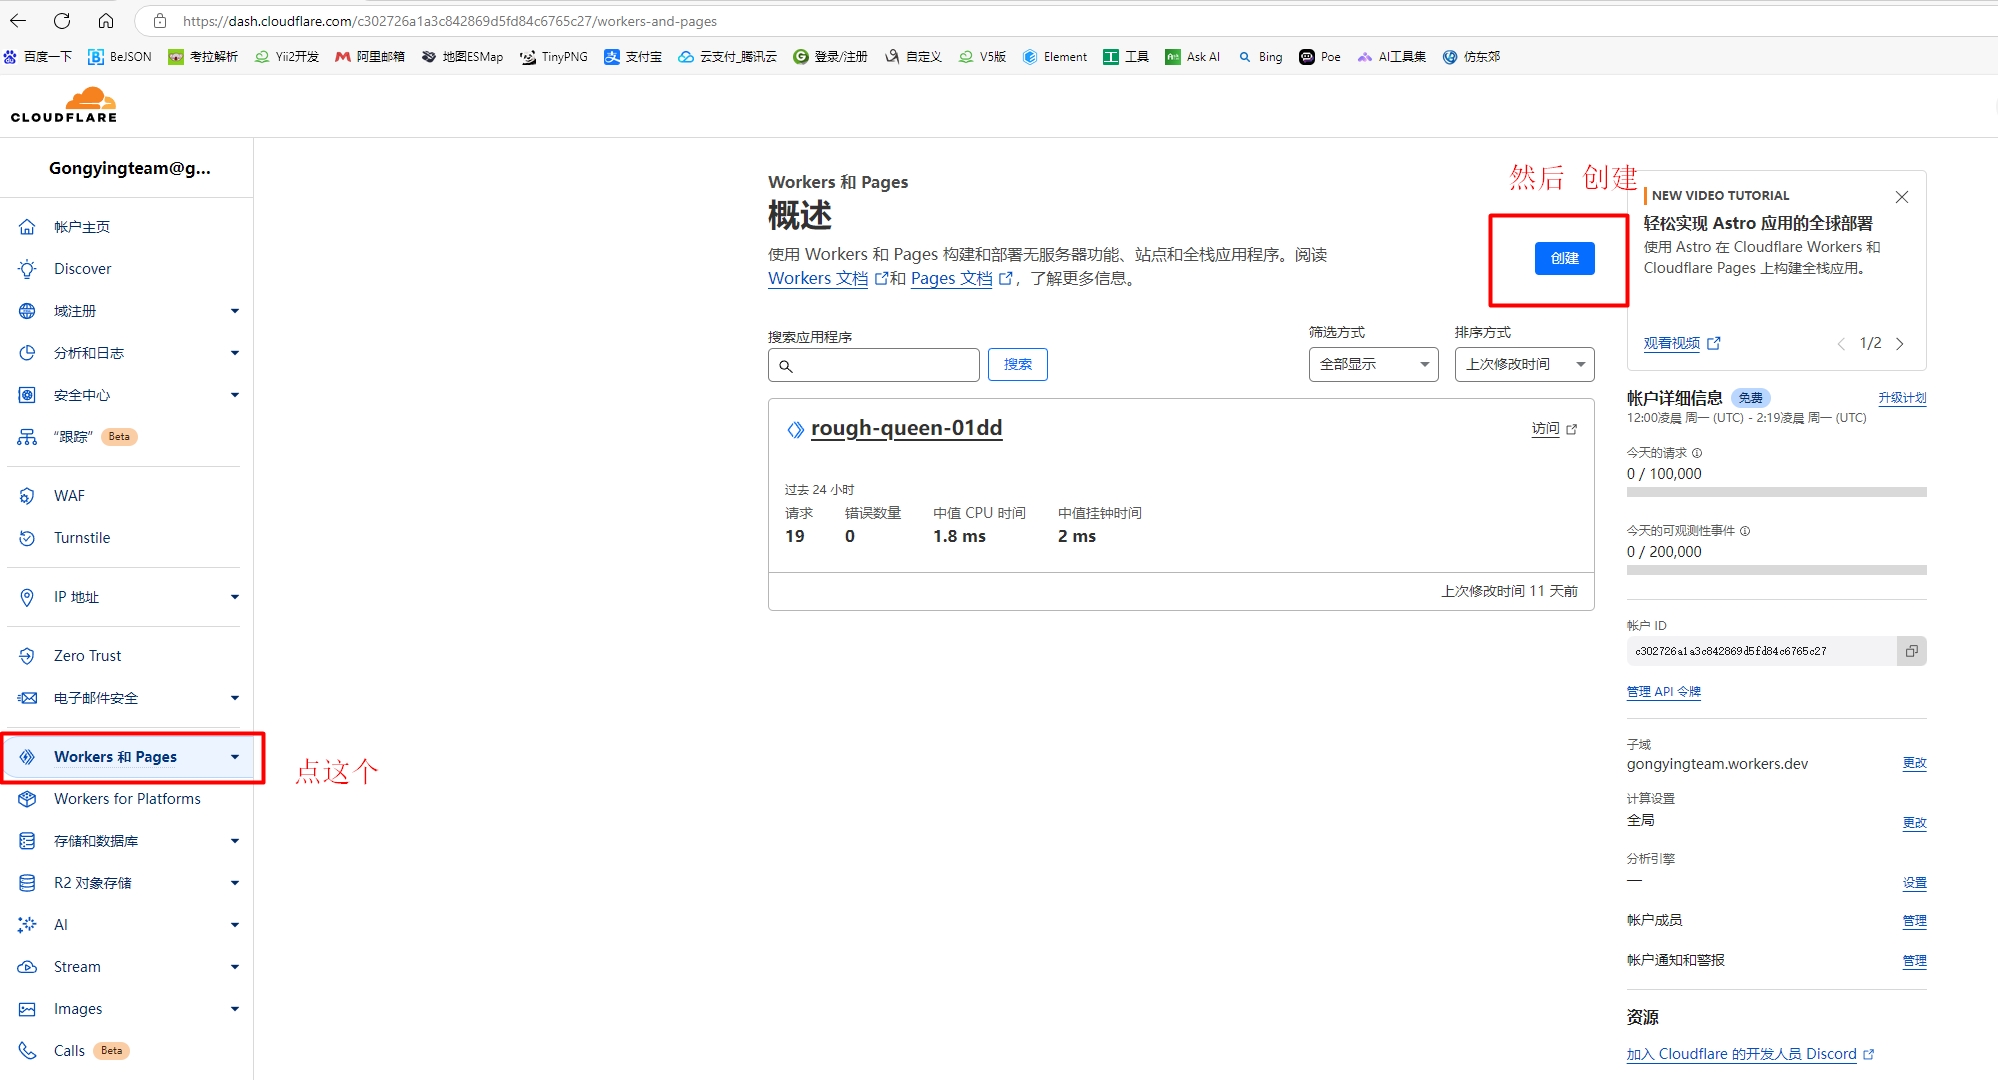Click 访问 link for rough-queen-01dd
Viewport: 1998px width, 1080px height.
click(x=1554, y=429)
